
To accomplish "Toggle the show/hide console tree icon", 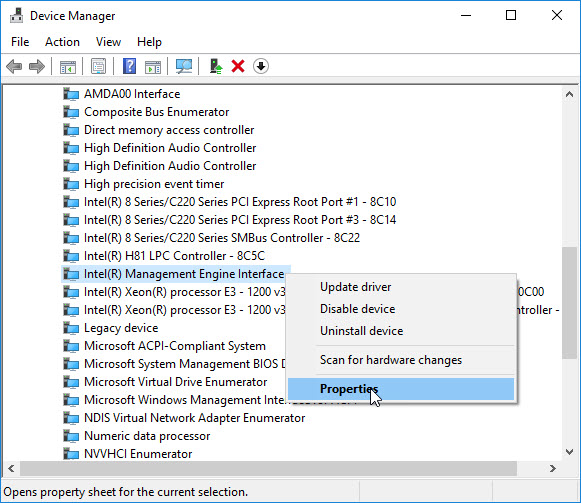I will click(x=68, y=67).
